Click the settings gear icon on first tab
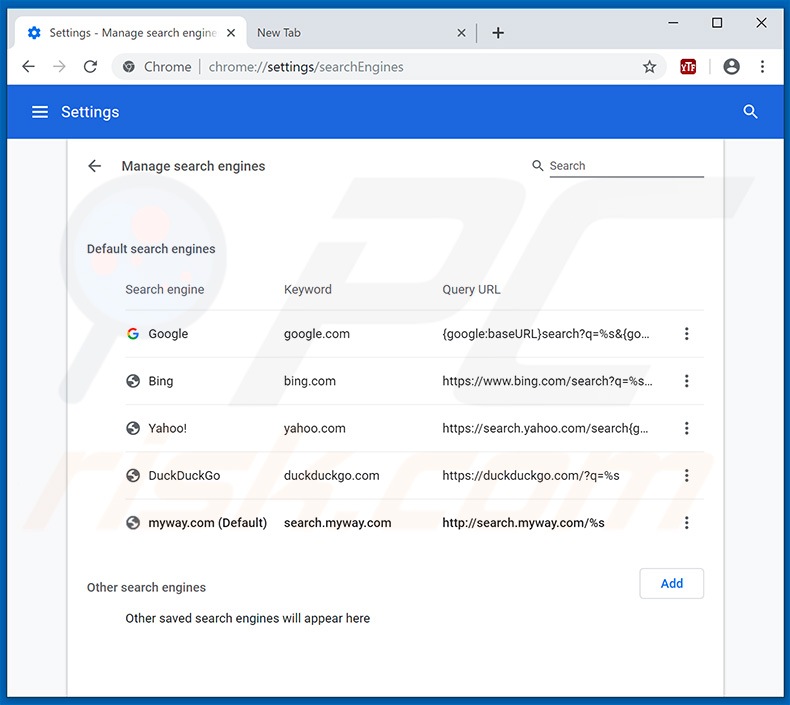790x705 pixels. [x=34, y=33]
